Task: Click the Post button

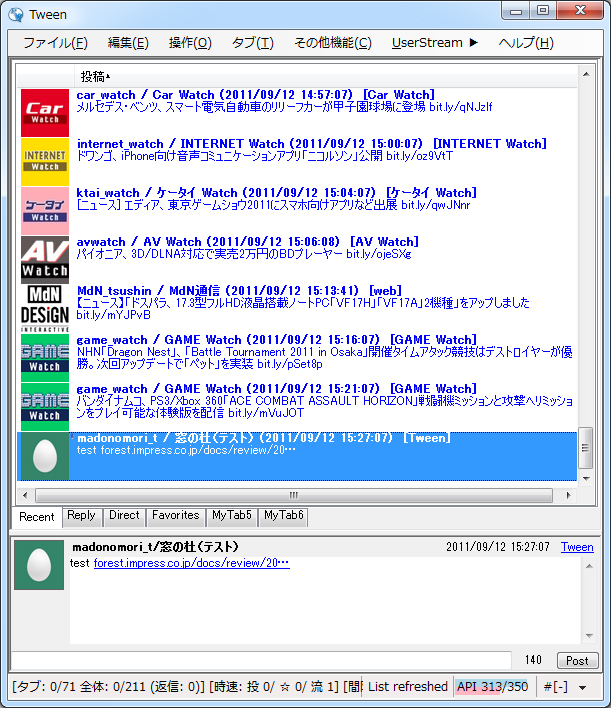Action: (577, 661)
